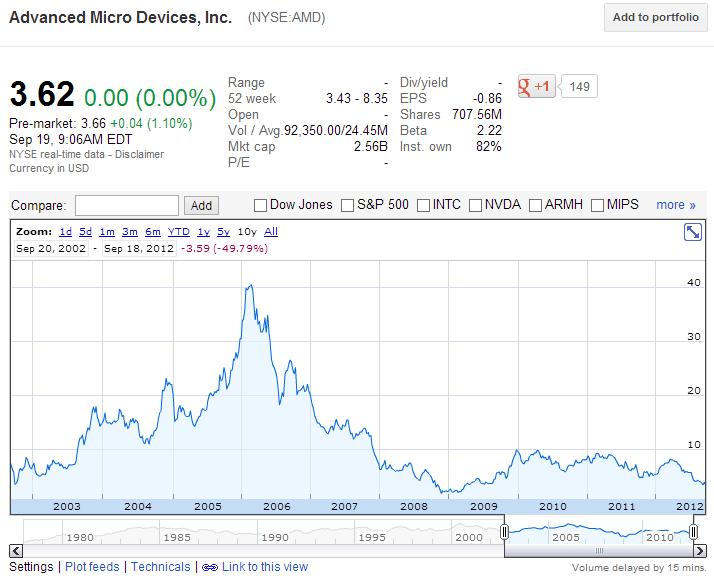Select the 5y zoom range

tap(223, 231)
